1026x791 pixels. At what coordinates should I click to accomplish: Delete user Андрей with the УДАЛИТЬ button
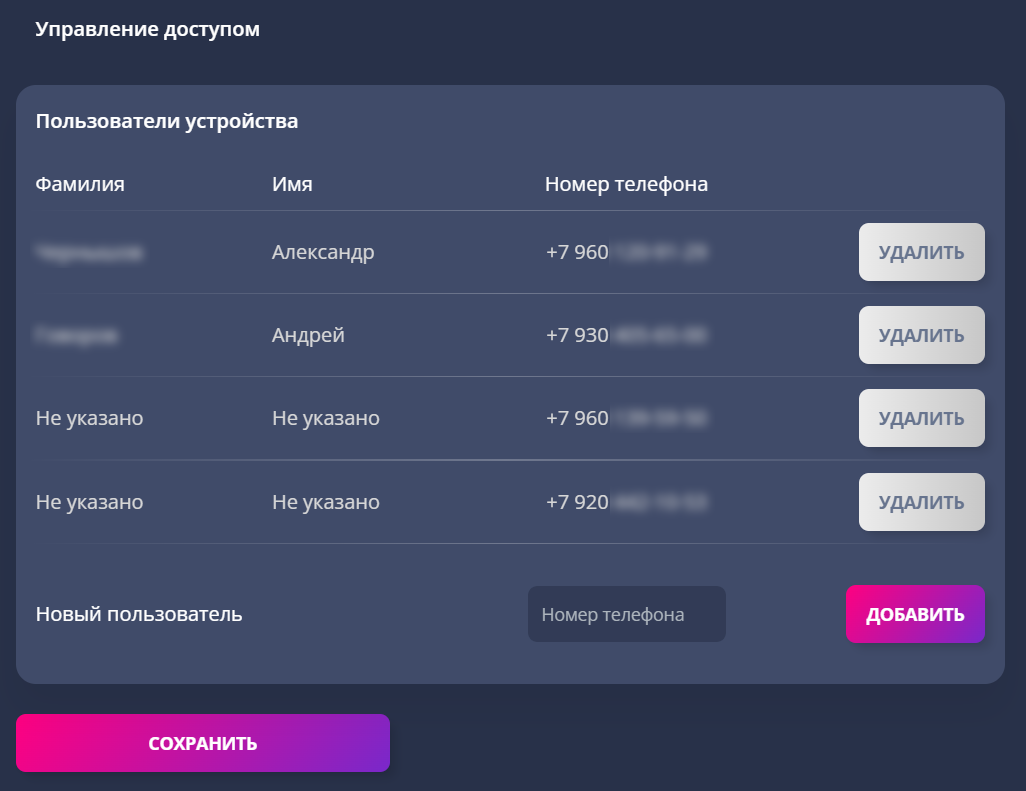pos(921,335)
